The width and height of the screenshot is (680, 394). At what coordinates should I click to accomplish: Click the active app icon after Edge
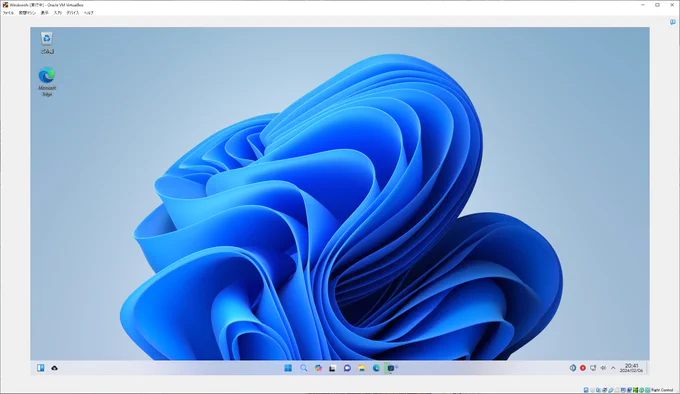click(391, 368)
